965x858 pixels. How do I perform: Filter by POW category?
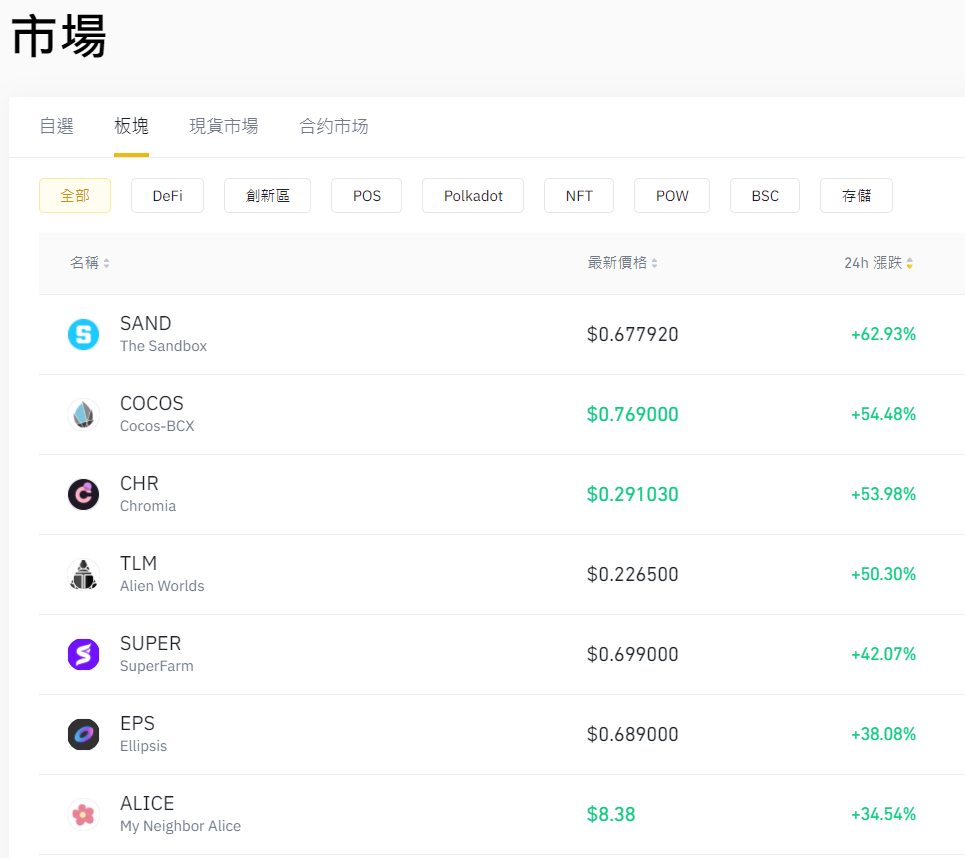671,196
